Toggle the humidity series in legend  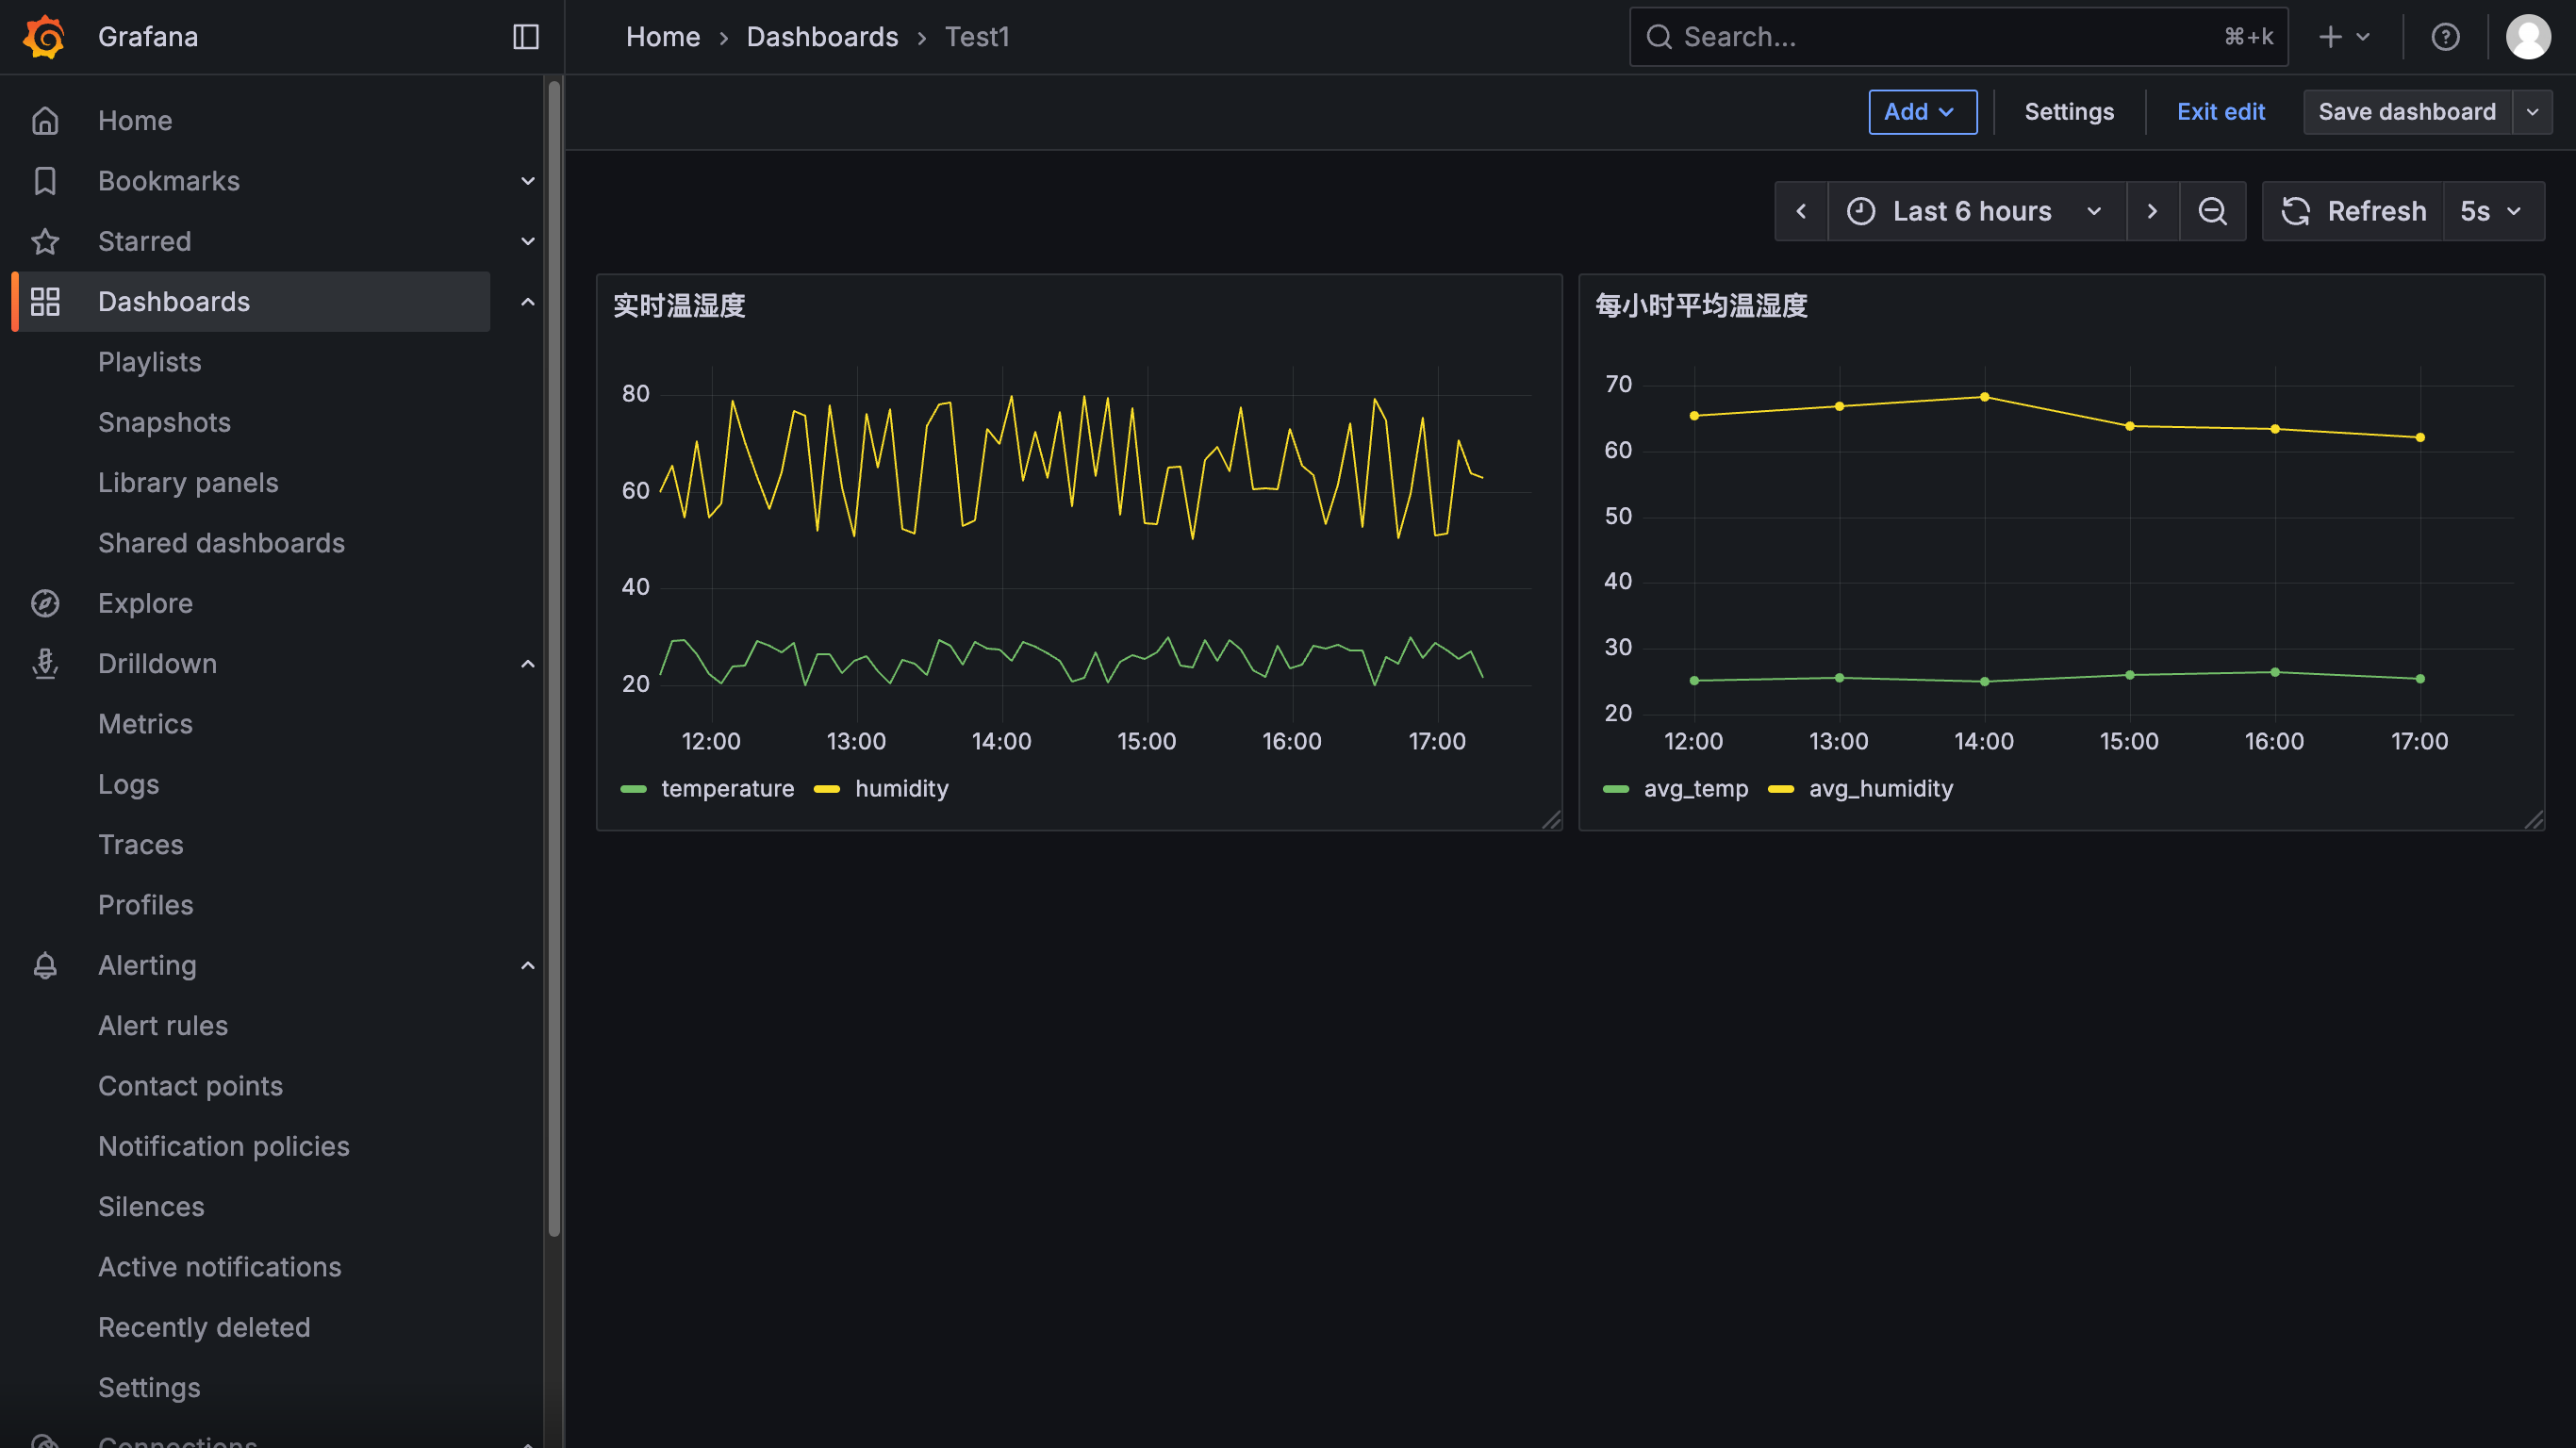pyautogui.click(x=901, y=788)
